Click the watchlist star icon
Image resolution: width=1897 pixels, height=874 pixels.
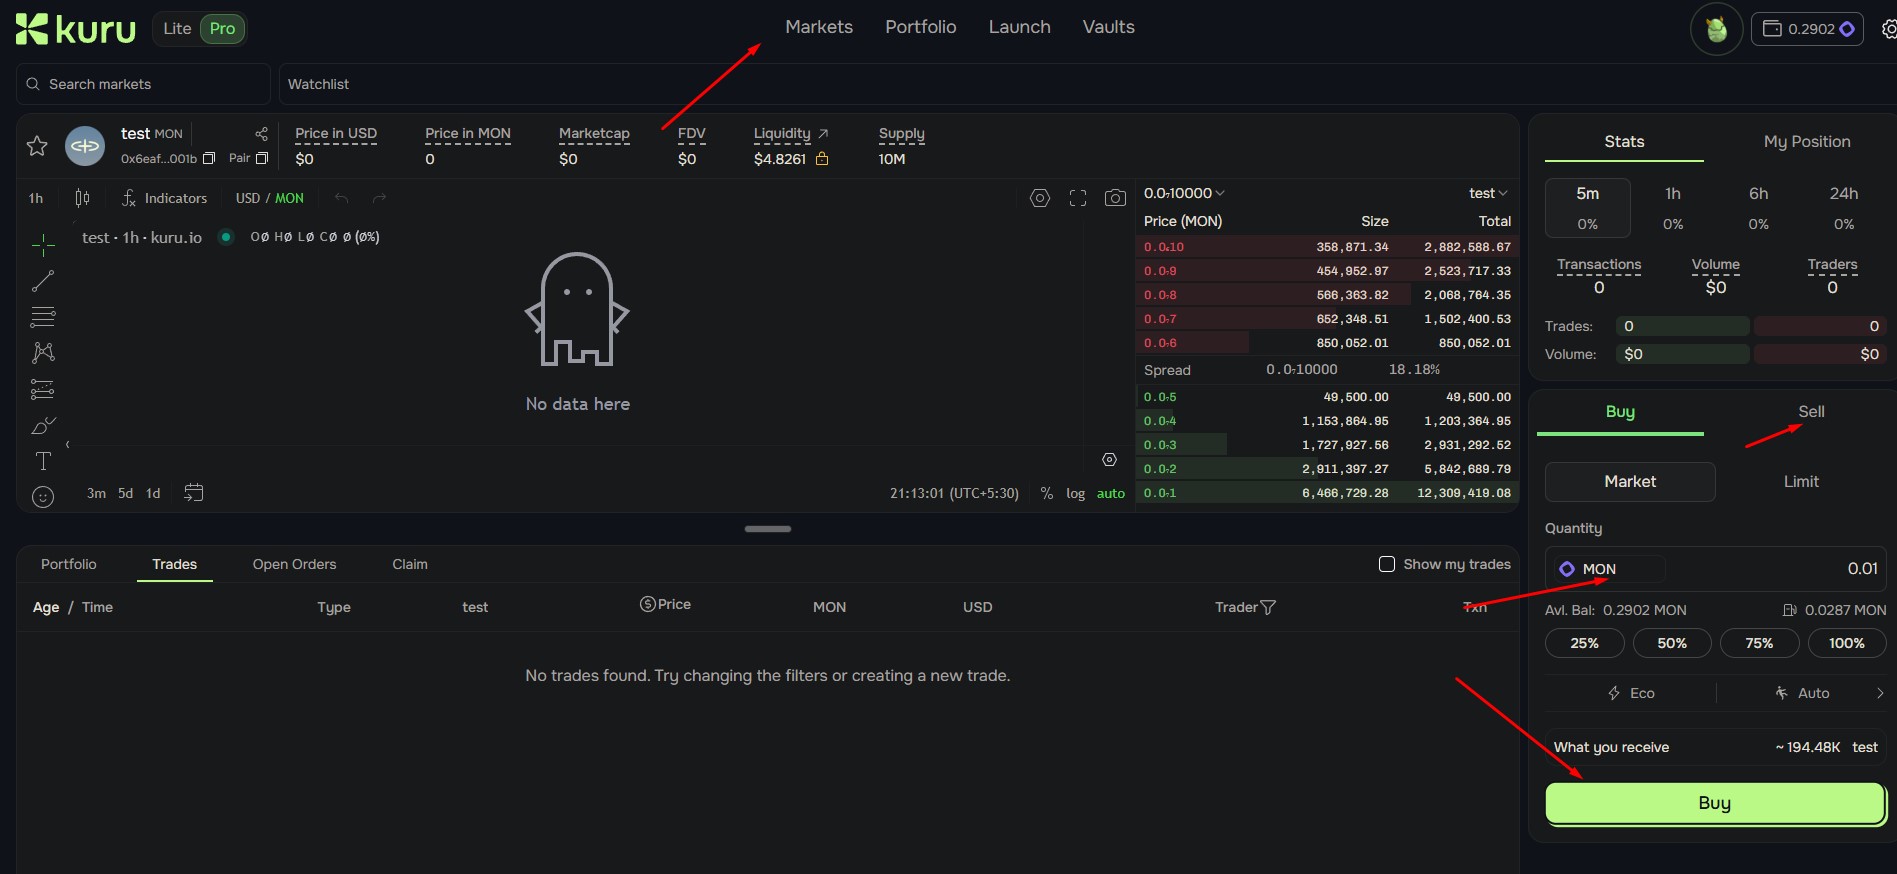click(37, 146)
